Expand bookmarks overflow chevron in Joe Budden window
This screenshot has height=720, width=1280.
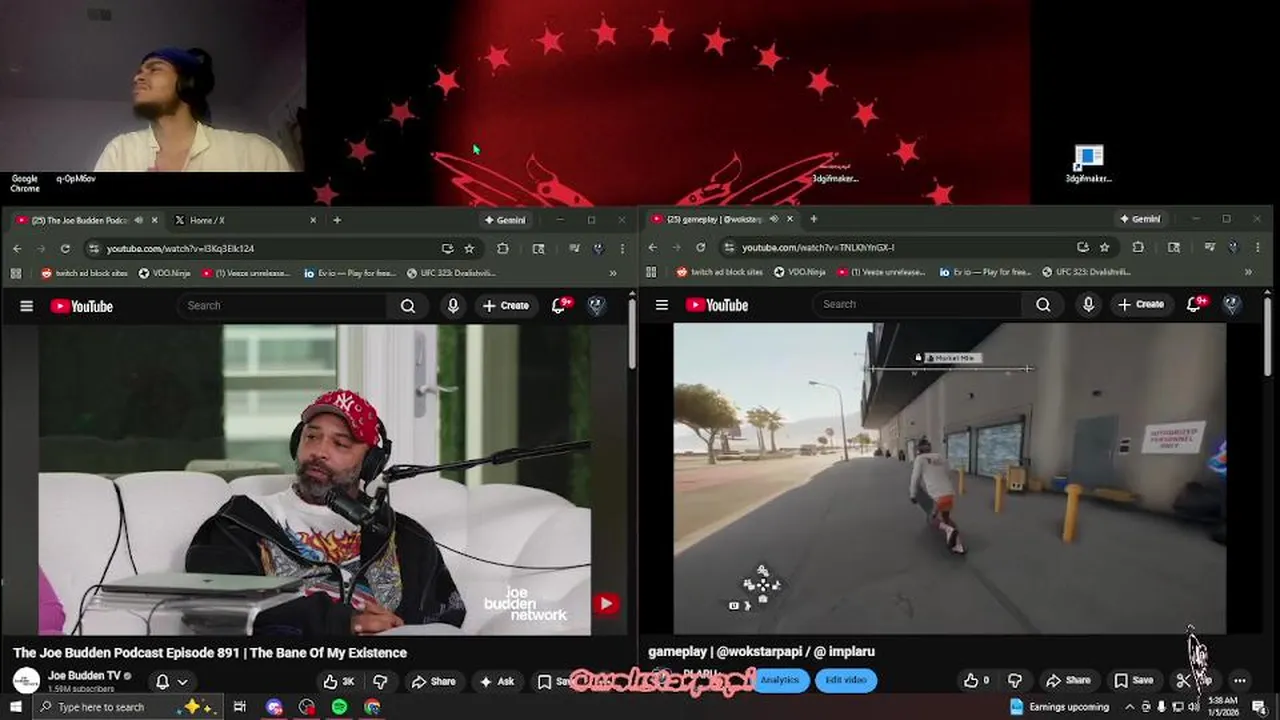pyautogui.click(x=613, y=273)
